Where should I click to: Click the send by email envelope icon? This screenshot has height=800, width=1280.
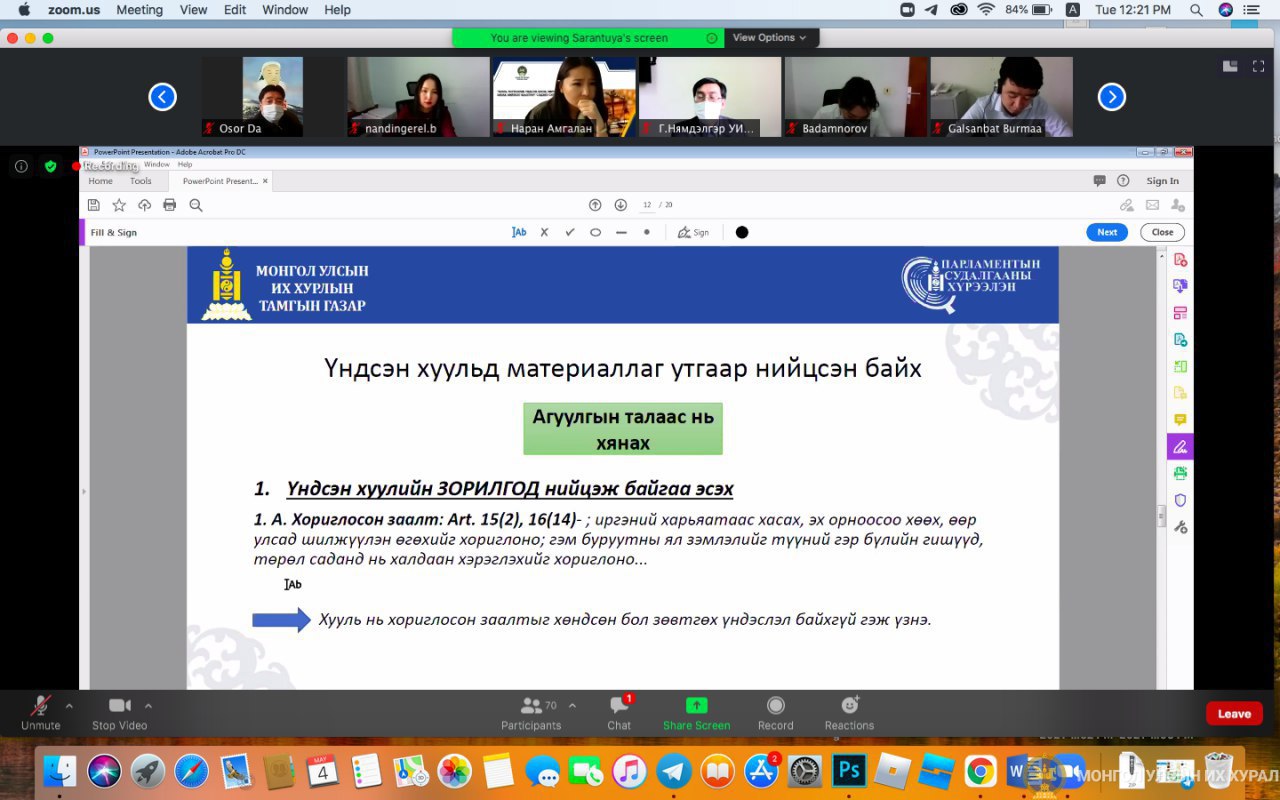(x=1152, y=205)
